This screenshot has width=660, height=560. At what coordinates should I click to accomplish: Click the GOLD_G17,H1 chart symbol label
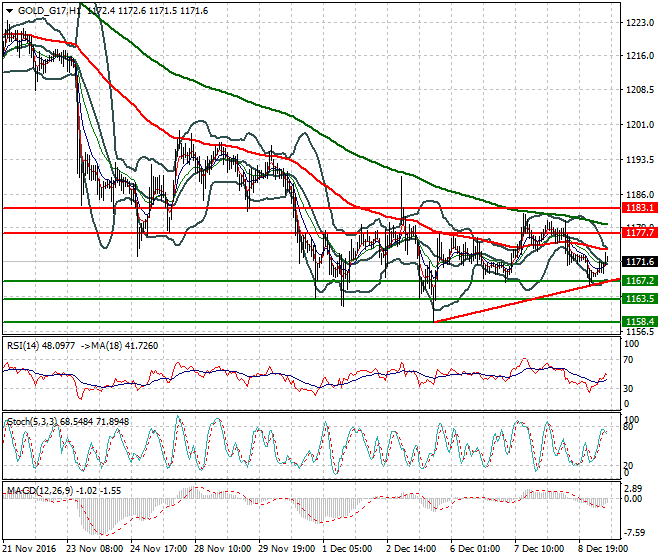[x=49, y=11]
